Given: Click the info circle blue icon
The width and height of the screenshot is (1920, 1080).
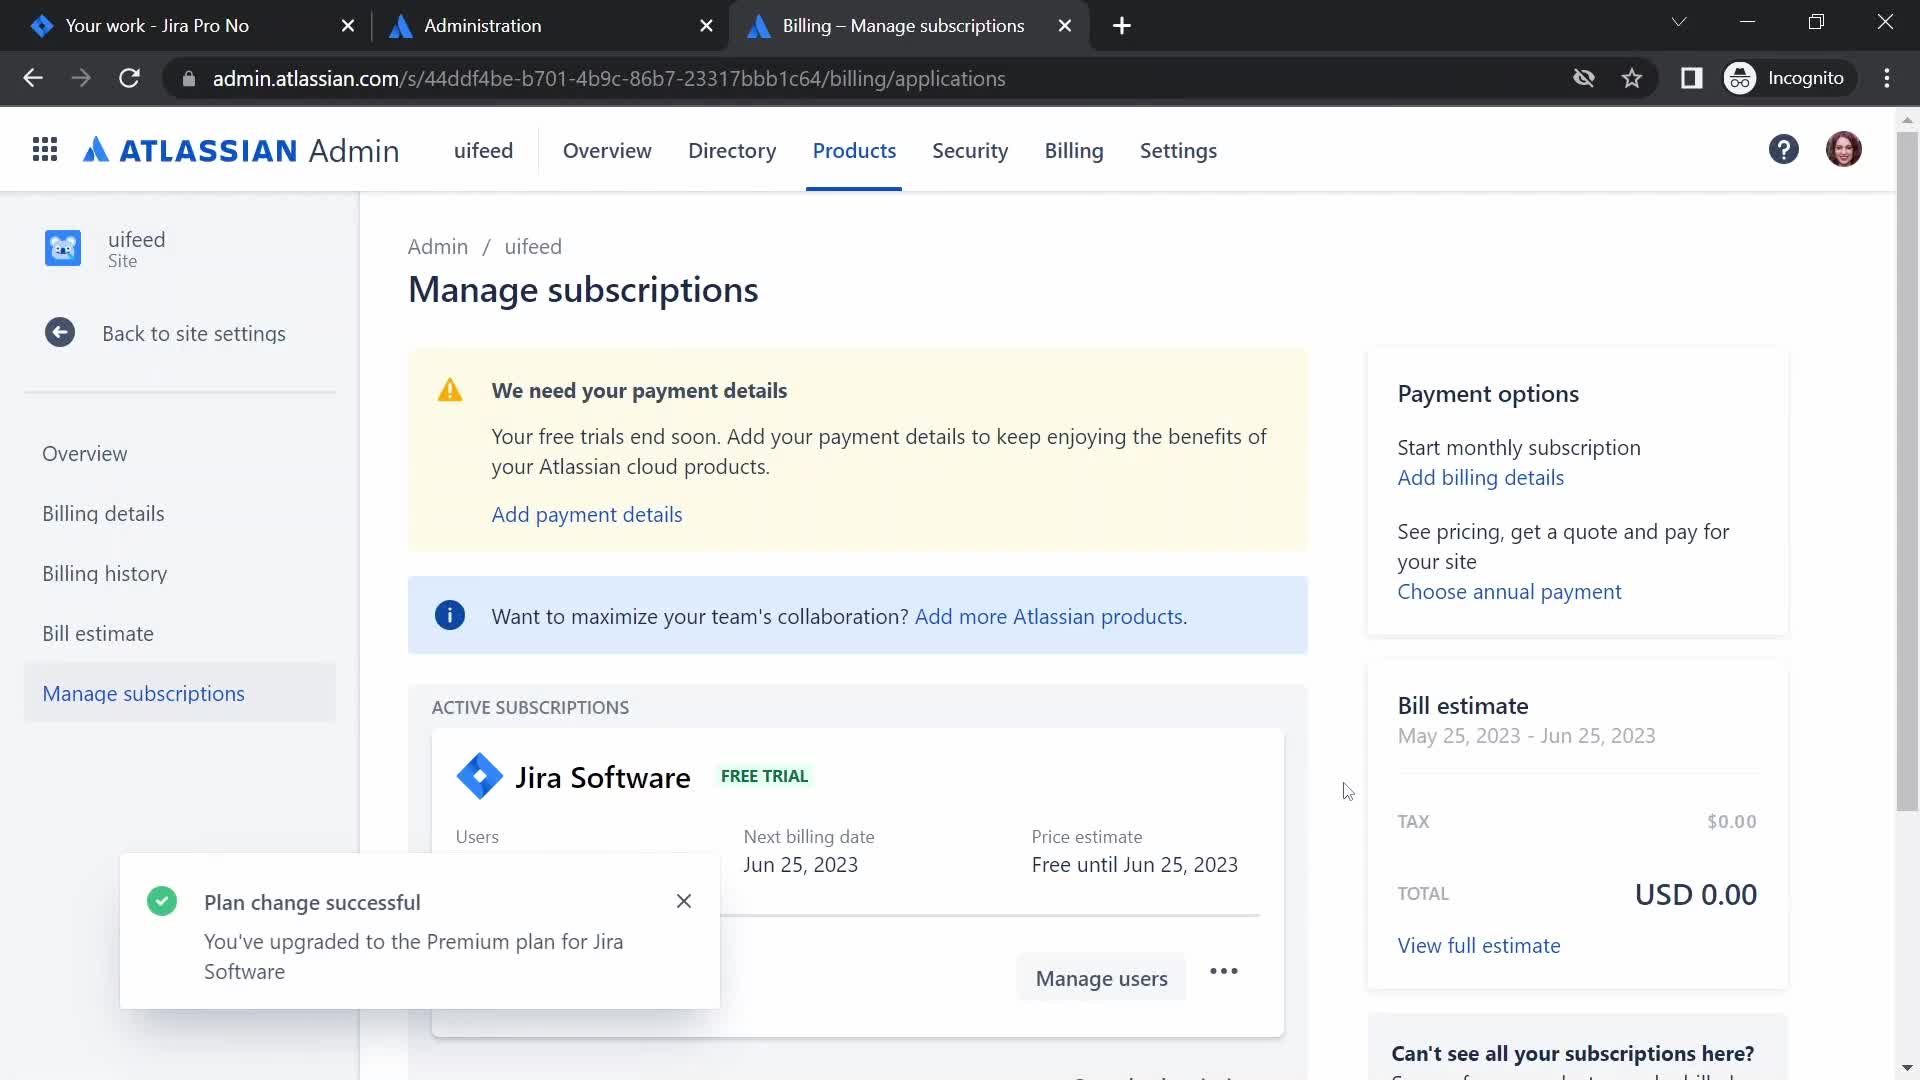Looking at the screenshot, I should pos(450,615).
